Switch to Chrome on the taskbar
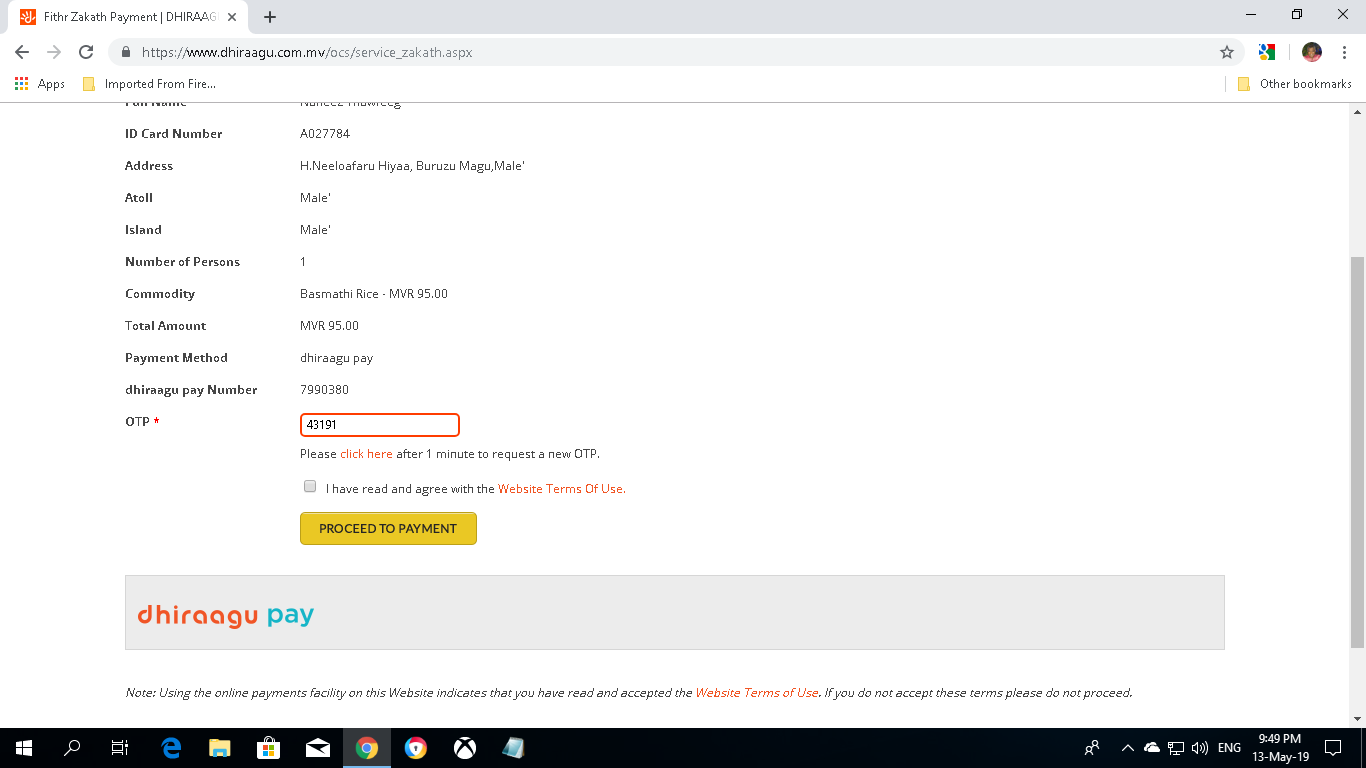 367,747
